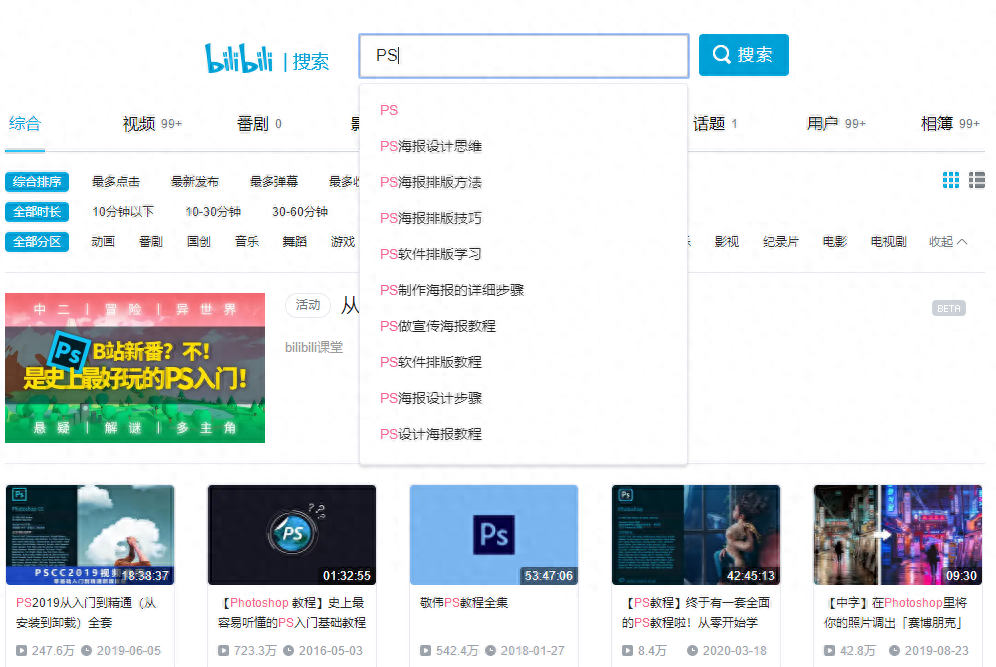Image resolution: width=996 pixels, height=667 pixels.
Task: Click clock icon beside 2016-05-03
Action: pyautogui.click(x=288, y=650)
